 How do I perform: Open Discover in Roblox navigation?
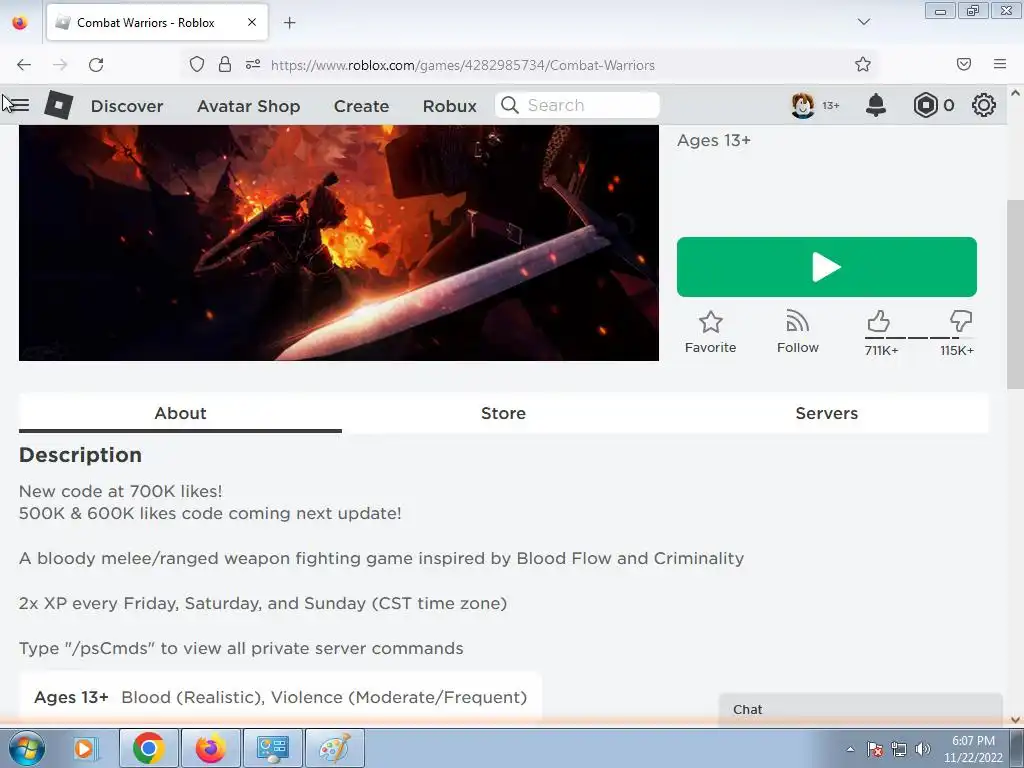pyautogui.click(x=127, y=106)
